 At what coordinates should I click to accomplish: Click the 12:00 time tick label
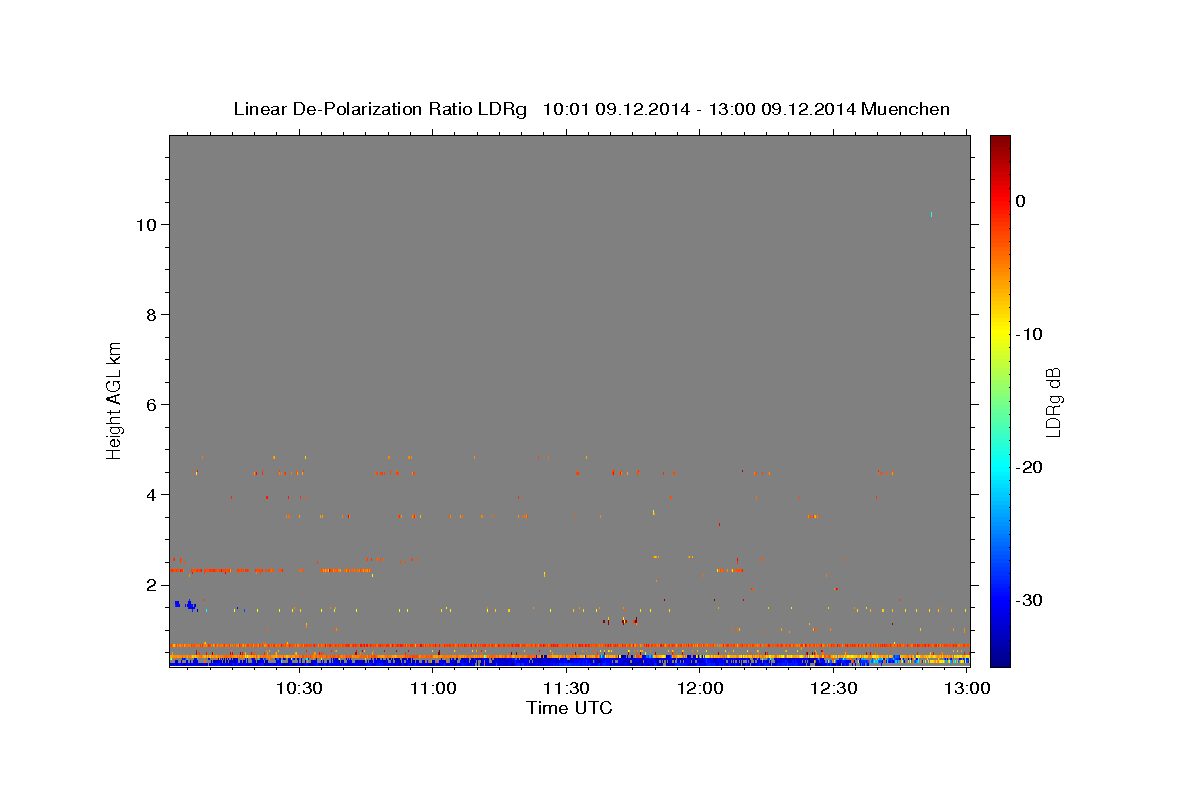(x=700, y=688)
